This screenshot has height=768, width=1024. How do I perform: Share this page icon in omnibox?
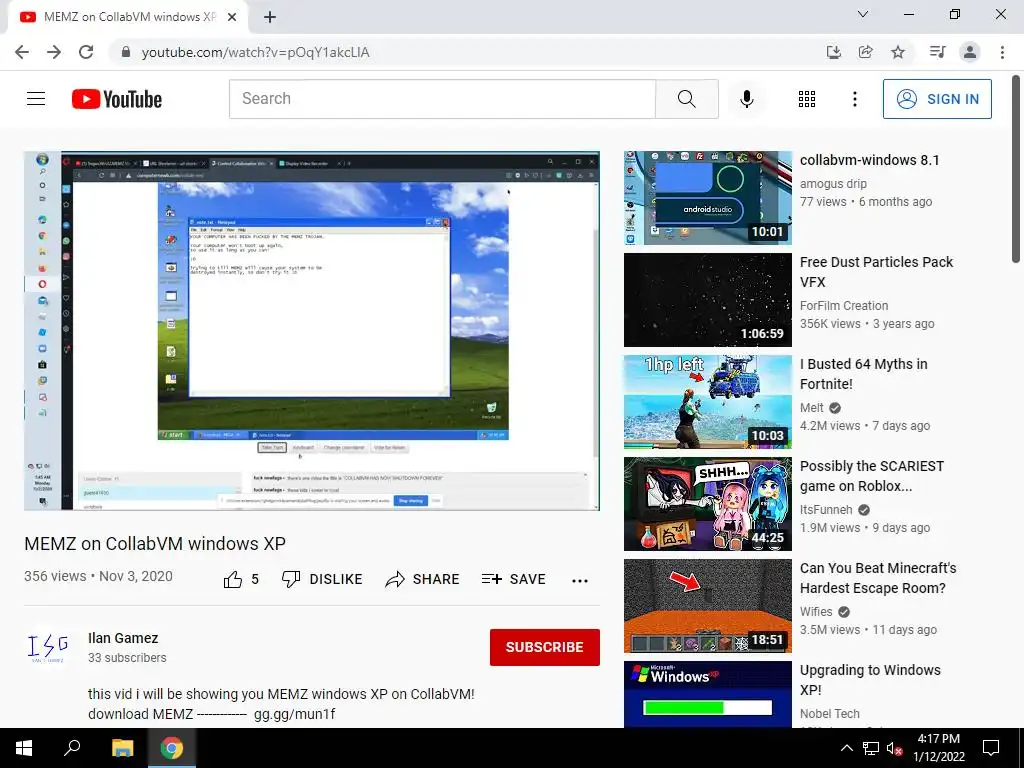click(865, 52)
